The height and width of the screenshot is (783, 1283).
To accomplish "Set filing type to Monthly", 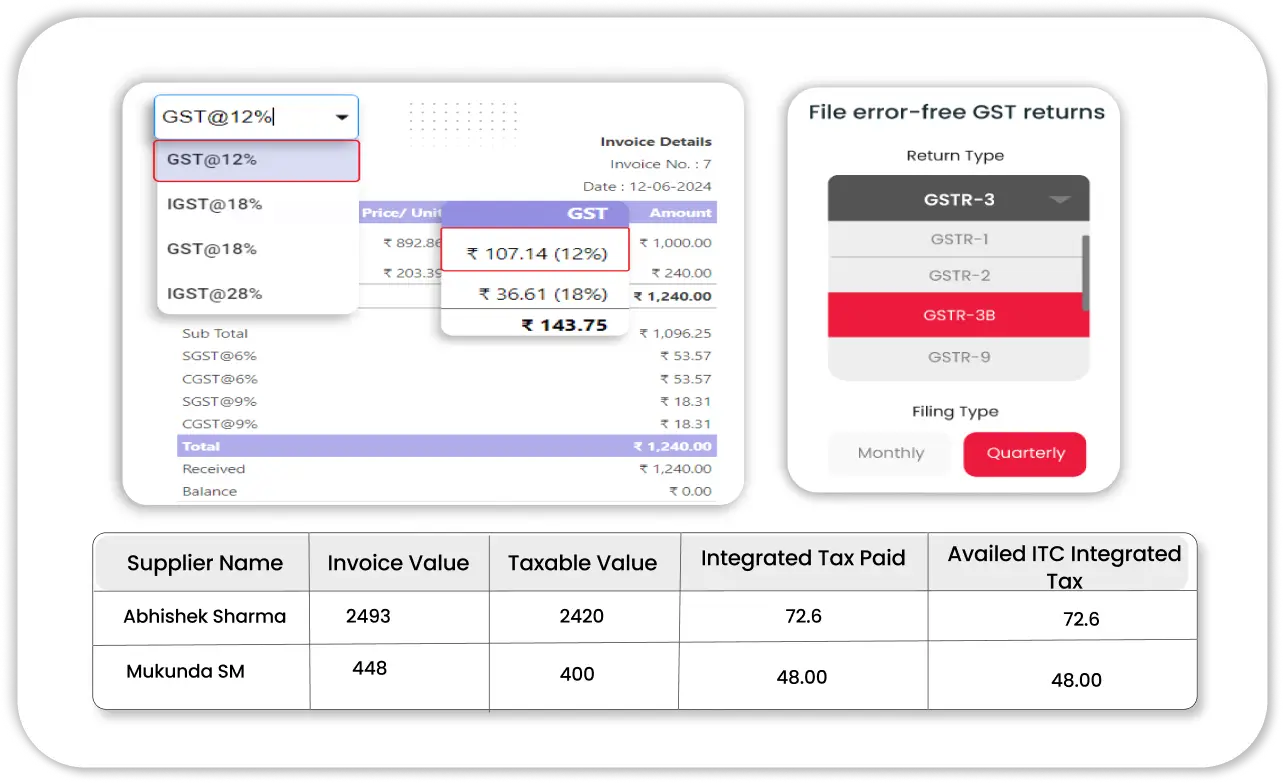I will (890, 453).
